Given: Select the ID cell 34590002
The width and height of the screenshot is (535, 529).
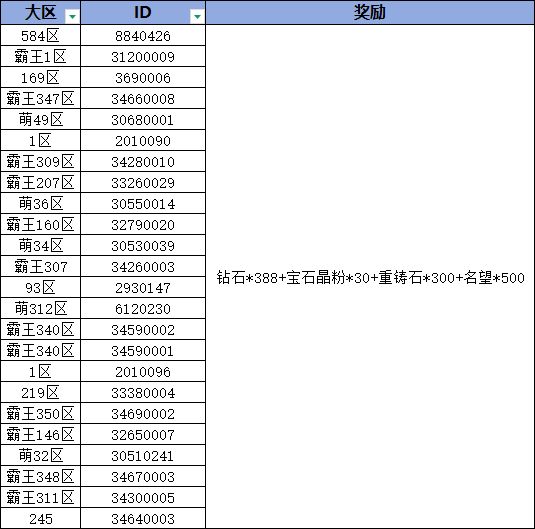Looking at the screenshot, I should pos(143,329).
